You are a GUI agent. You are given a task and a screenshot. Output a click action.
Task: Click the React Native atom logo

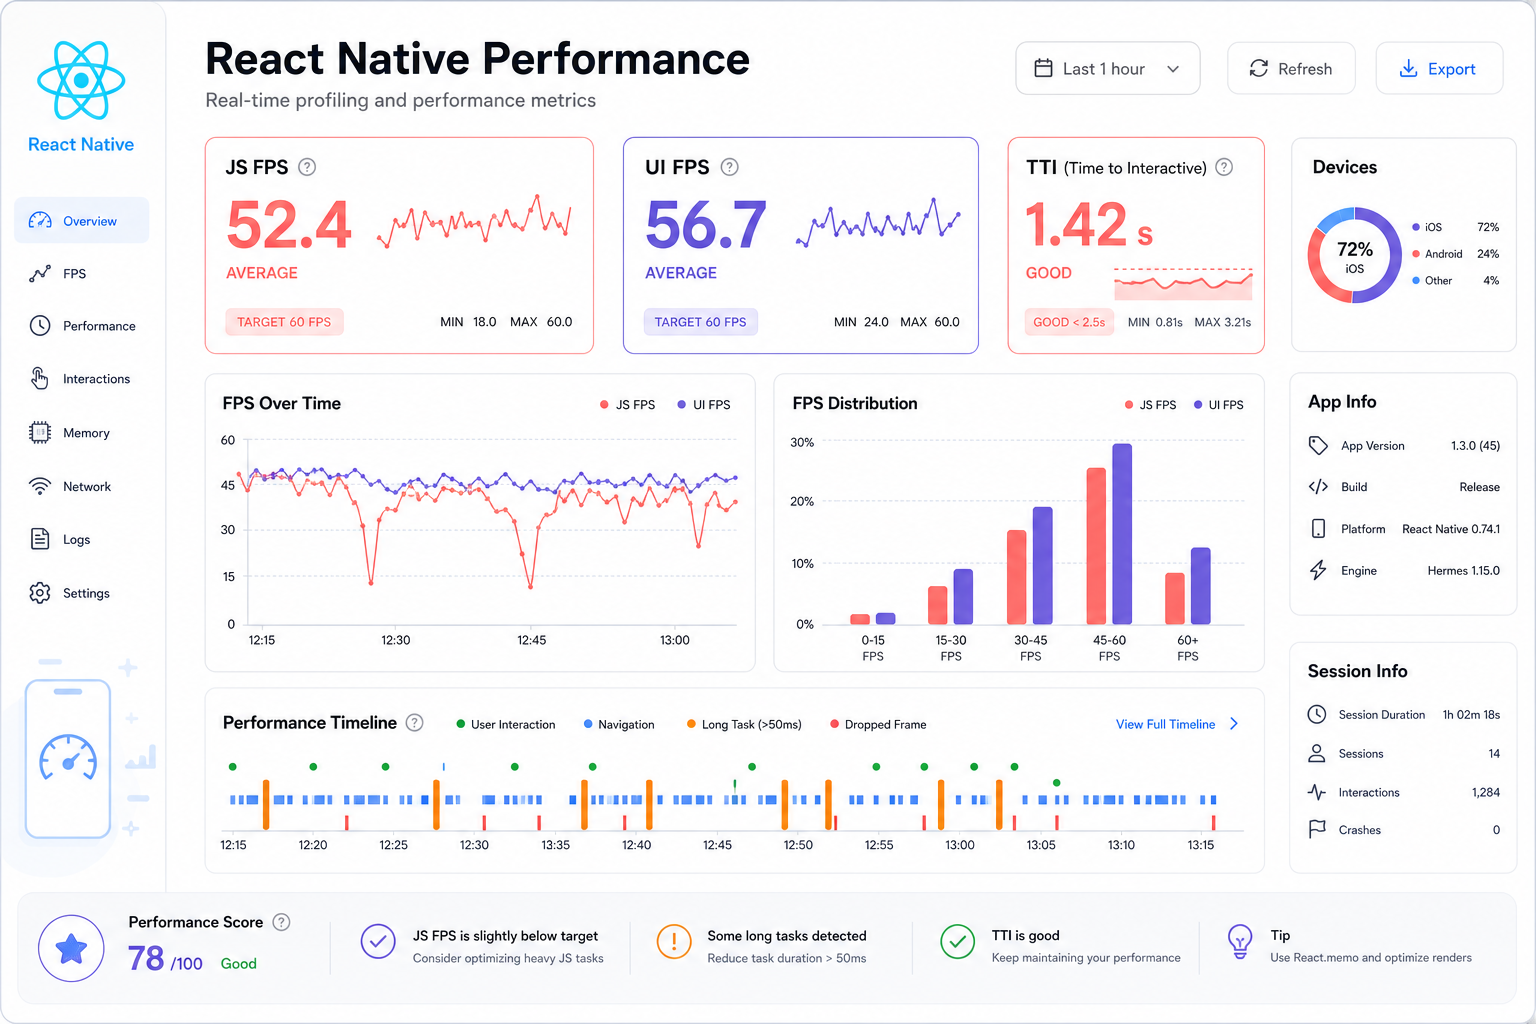click(x=81, y=81)
